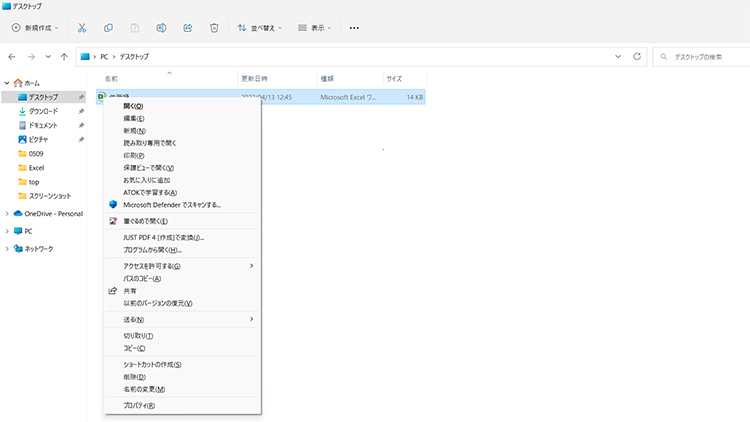This screenshot has height=422, width=750.
Task: Click the refresh icon beside address bar
Action: click(637, 57)
